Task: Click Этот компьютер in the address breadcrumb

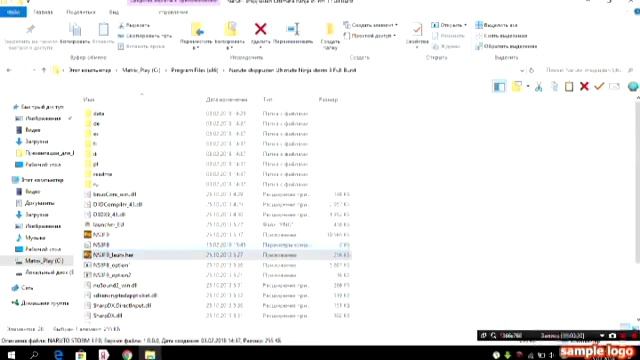Action: [x=89, y=70]
